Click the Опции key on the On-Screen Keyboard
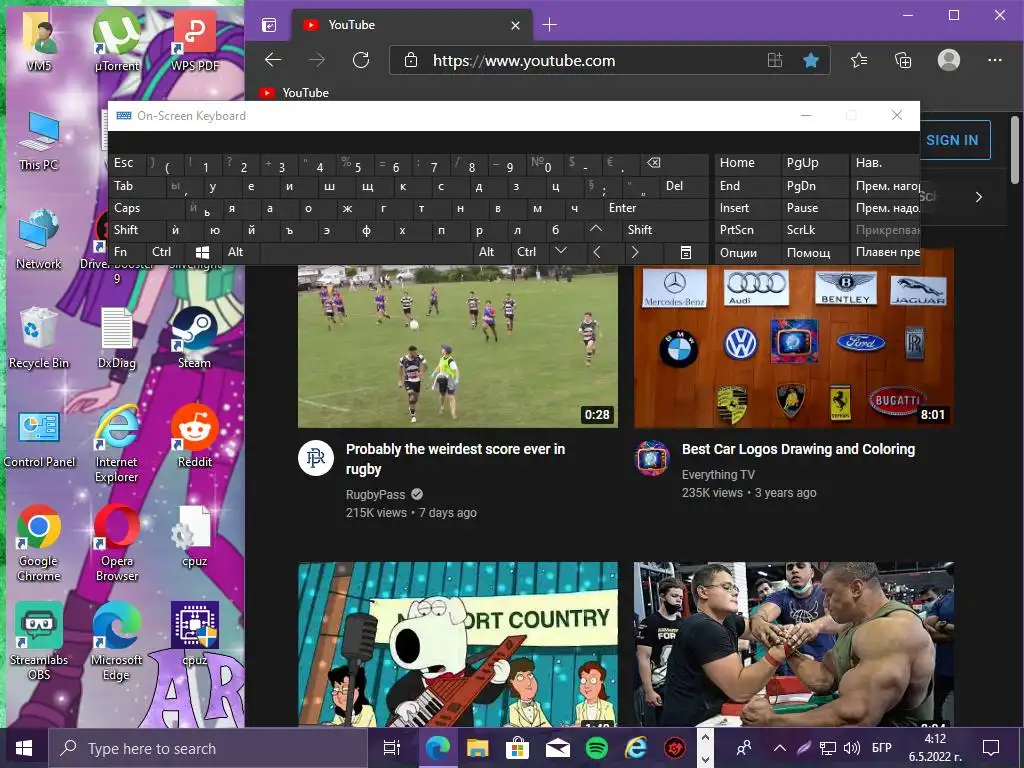This screenshot has height=768, width=1024. click(x=747, y=253)
